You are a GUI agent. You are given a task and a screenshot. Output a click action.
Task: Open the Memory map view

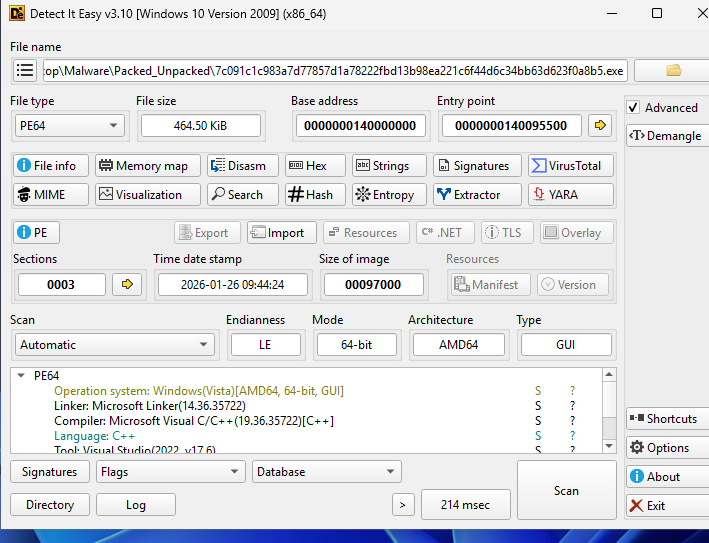point(147,166)
